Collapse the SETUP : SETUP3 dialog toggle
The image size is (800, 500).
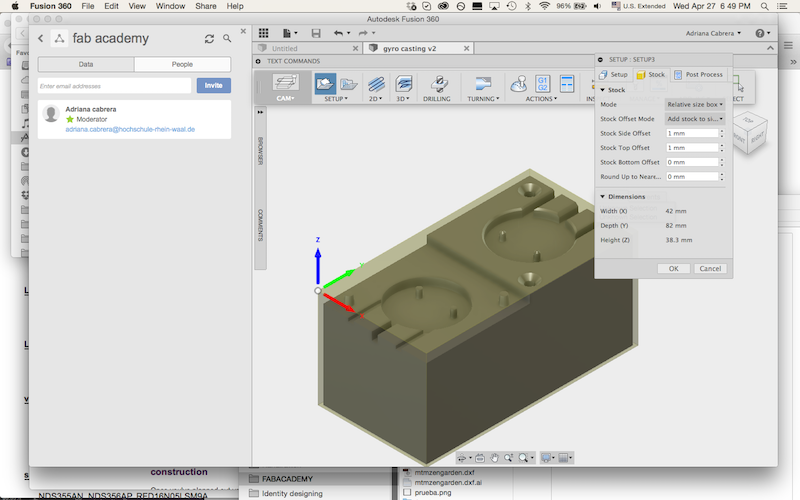pyautogui.click(x=601, y=60)
